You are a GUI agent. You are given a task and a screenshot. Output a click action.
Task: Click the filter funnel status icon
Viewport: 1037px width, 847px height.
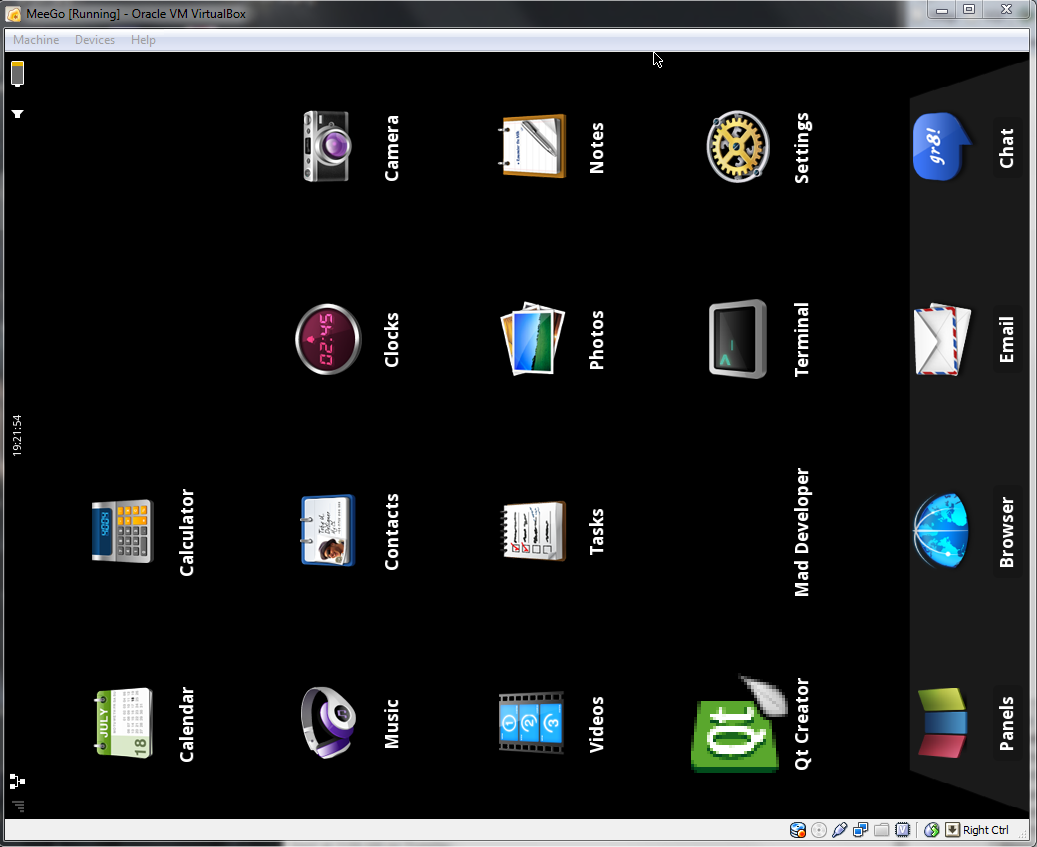point(18,114)
